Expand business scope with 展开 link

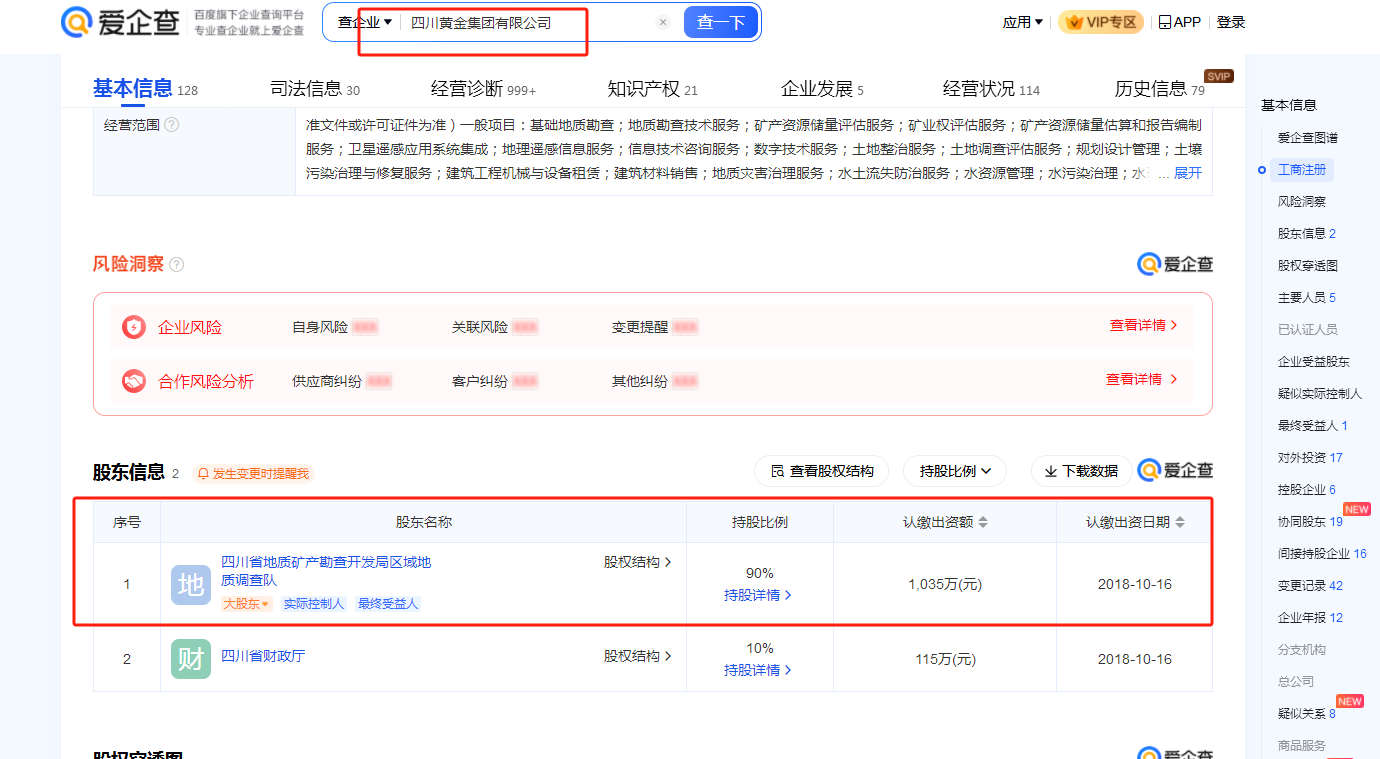click(1187, 173)
